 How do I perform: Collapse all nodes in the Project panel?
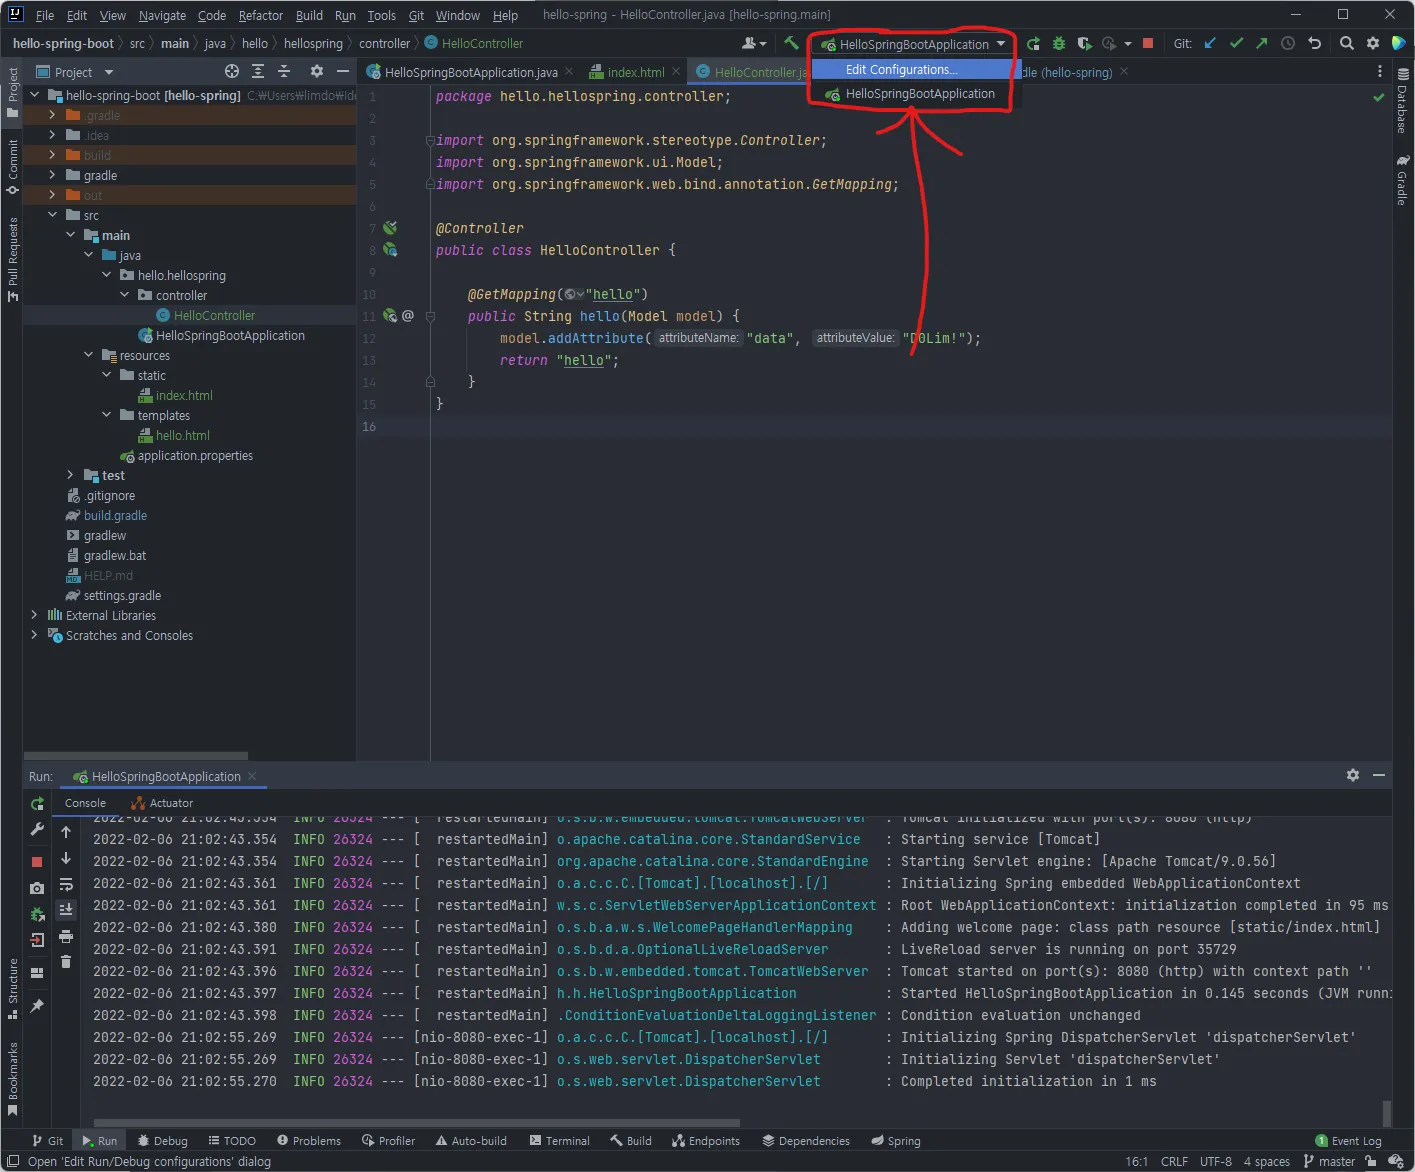coord(284,71)
